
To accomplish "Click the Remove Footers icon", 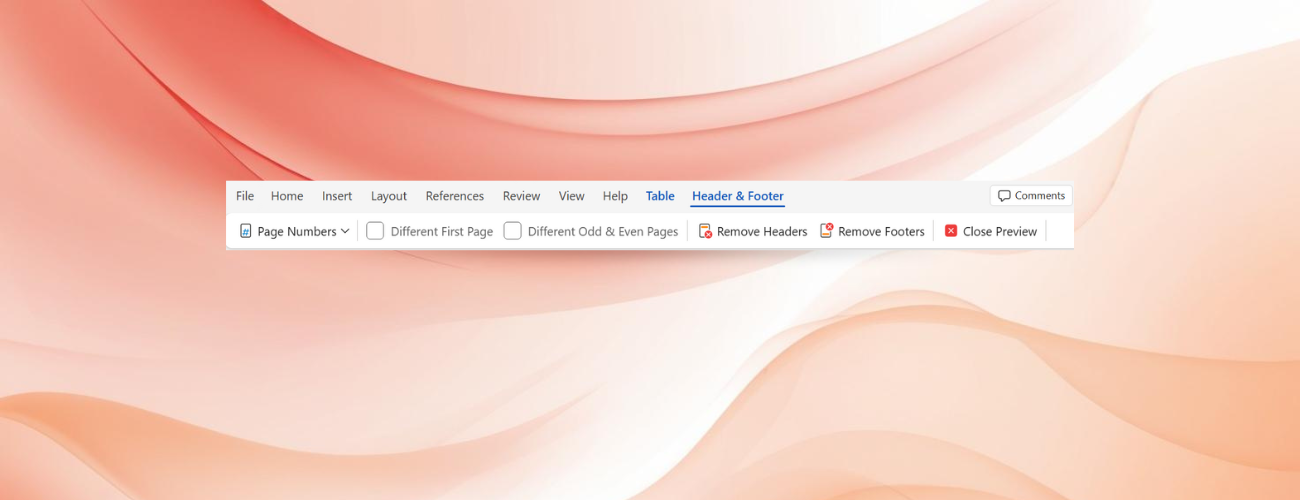I will click(826, 231).
